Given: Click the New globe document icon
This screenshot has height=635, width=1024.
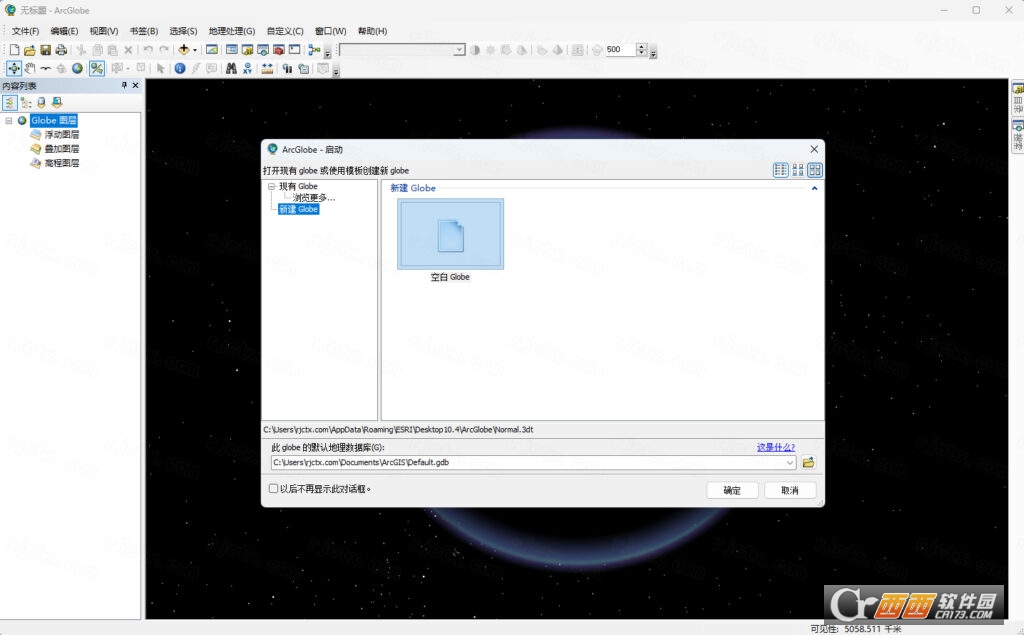Looking at the screenshot, I should 14,50.
